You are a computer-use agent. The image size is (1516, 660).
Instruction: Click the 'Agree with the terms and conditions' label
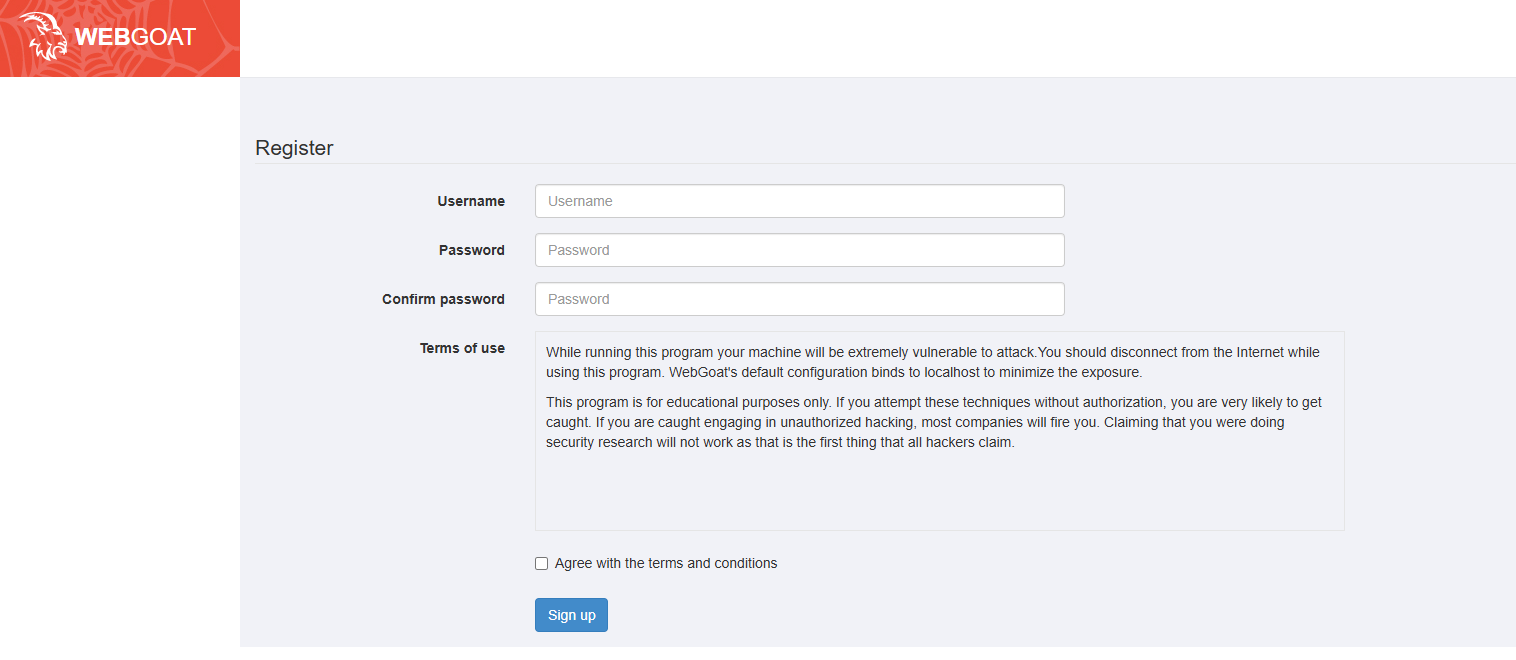tap(666, 564)
